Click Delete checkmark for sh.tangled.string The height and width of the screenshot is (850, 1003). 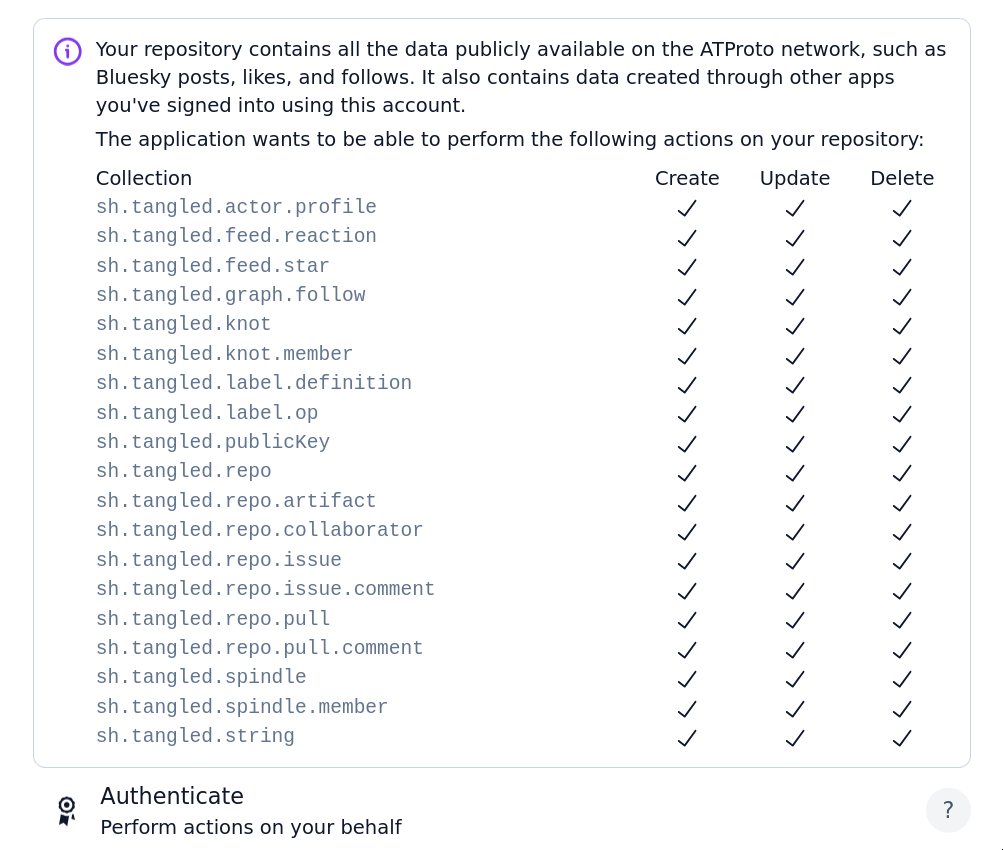point(902,738)
